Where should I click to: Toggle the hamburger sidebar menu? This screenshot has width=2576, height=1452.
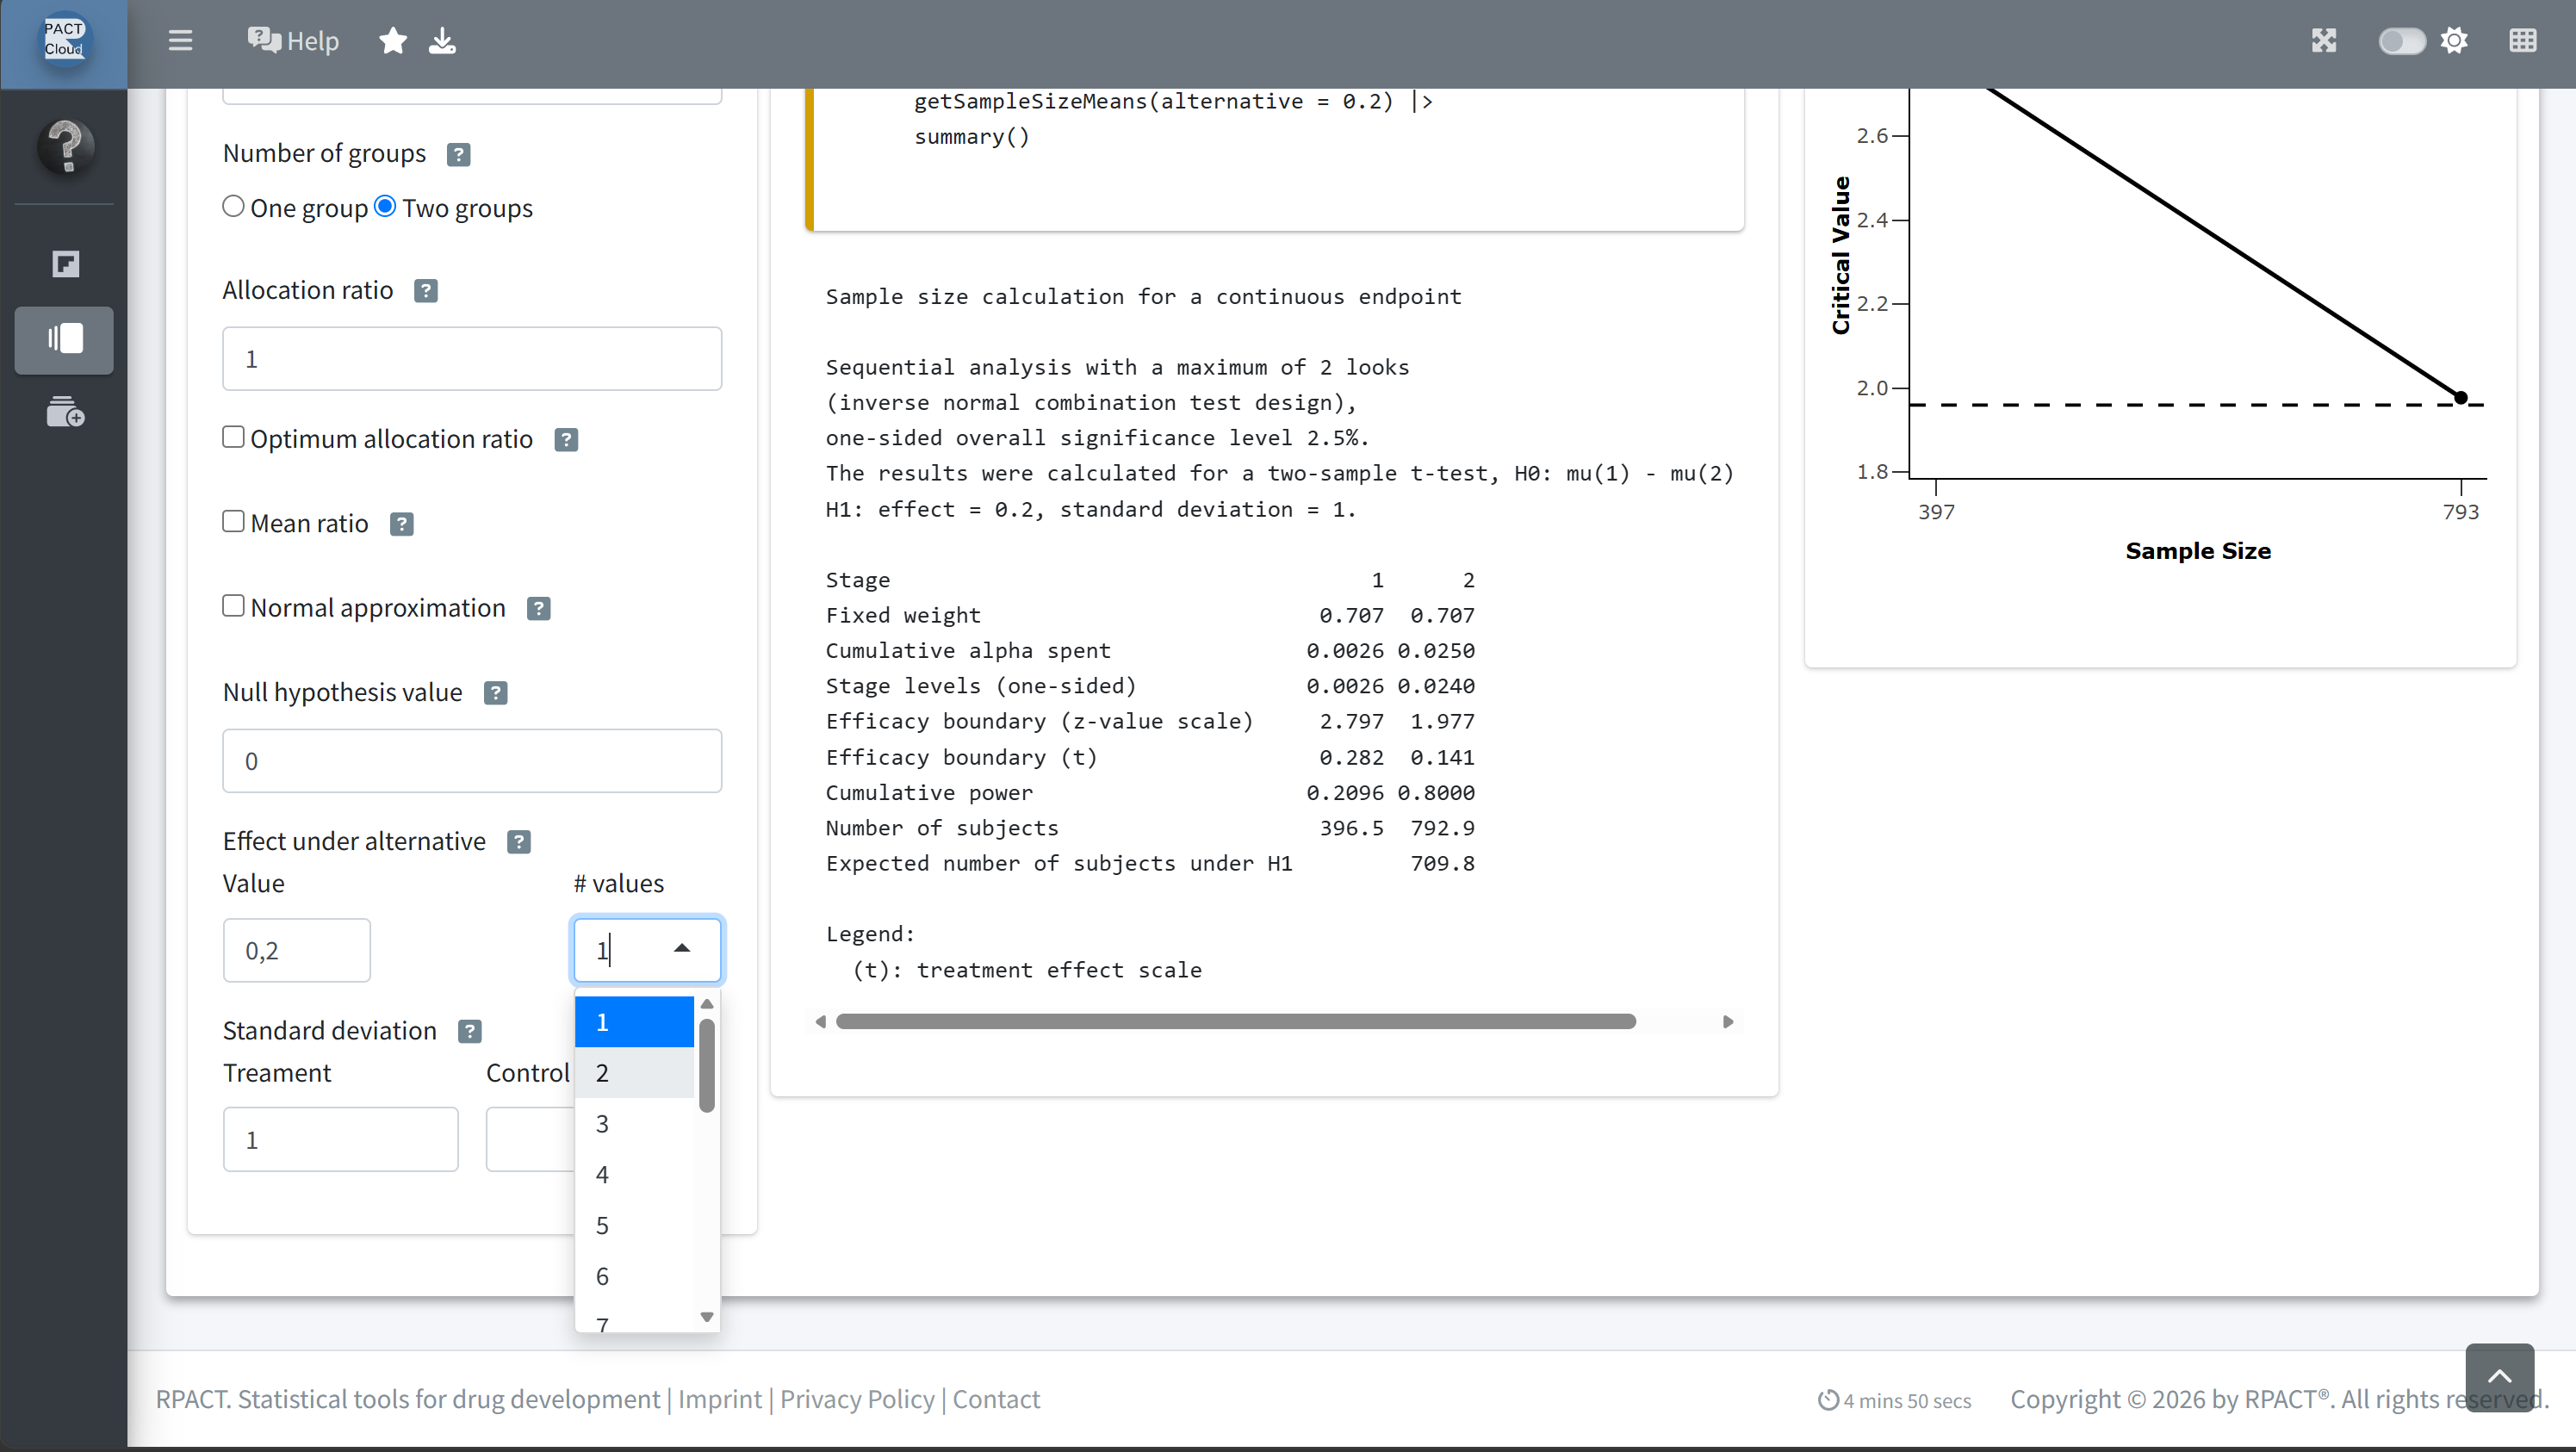(x=180, y=40)
